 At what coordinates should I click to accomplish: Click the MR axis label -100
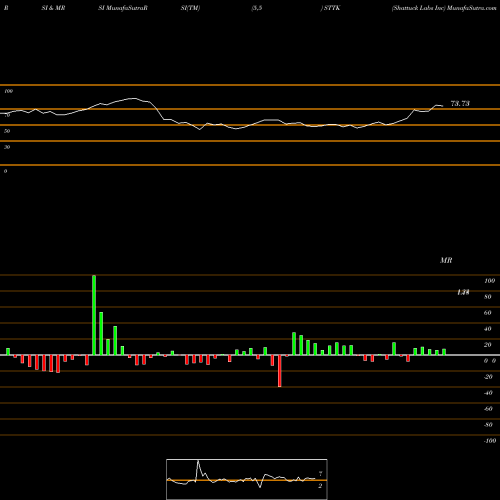tap(490, 441)
